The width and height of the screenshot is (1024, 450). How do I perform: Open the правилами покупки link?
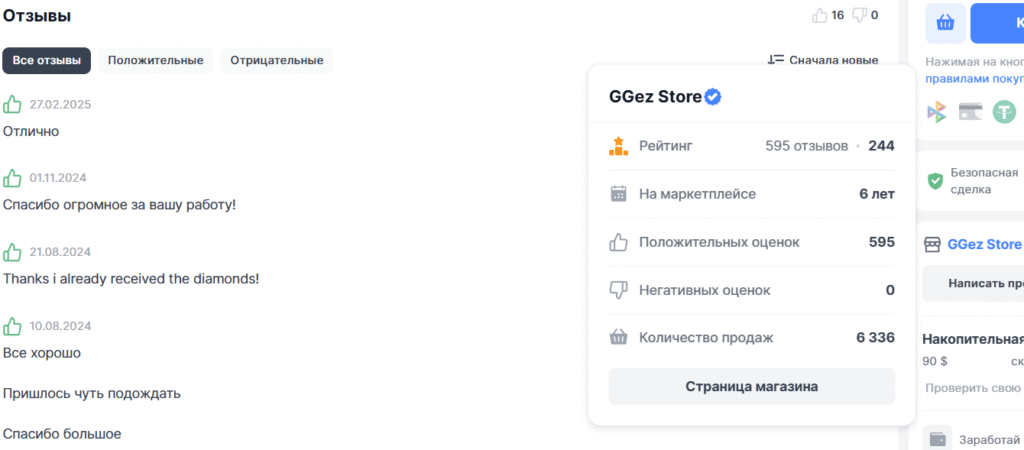974,78
